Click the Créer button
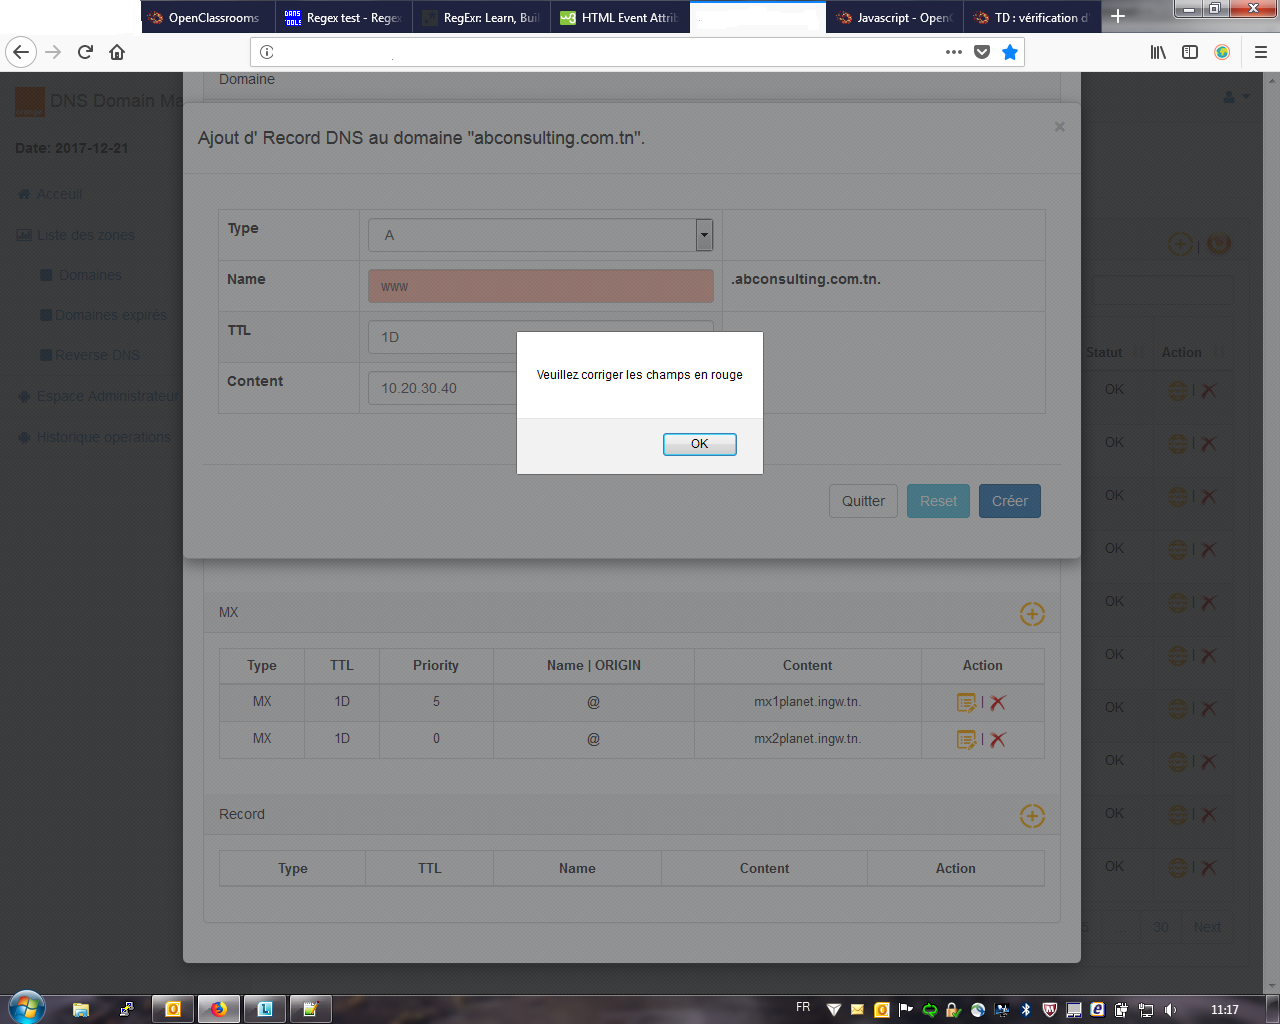 [1009, 501]
